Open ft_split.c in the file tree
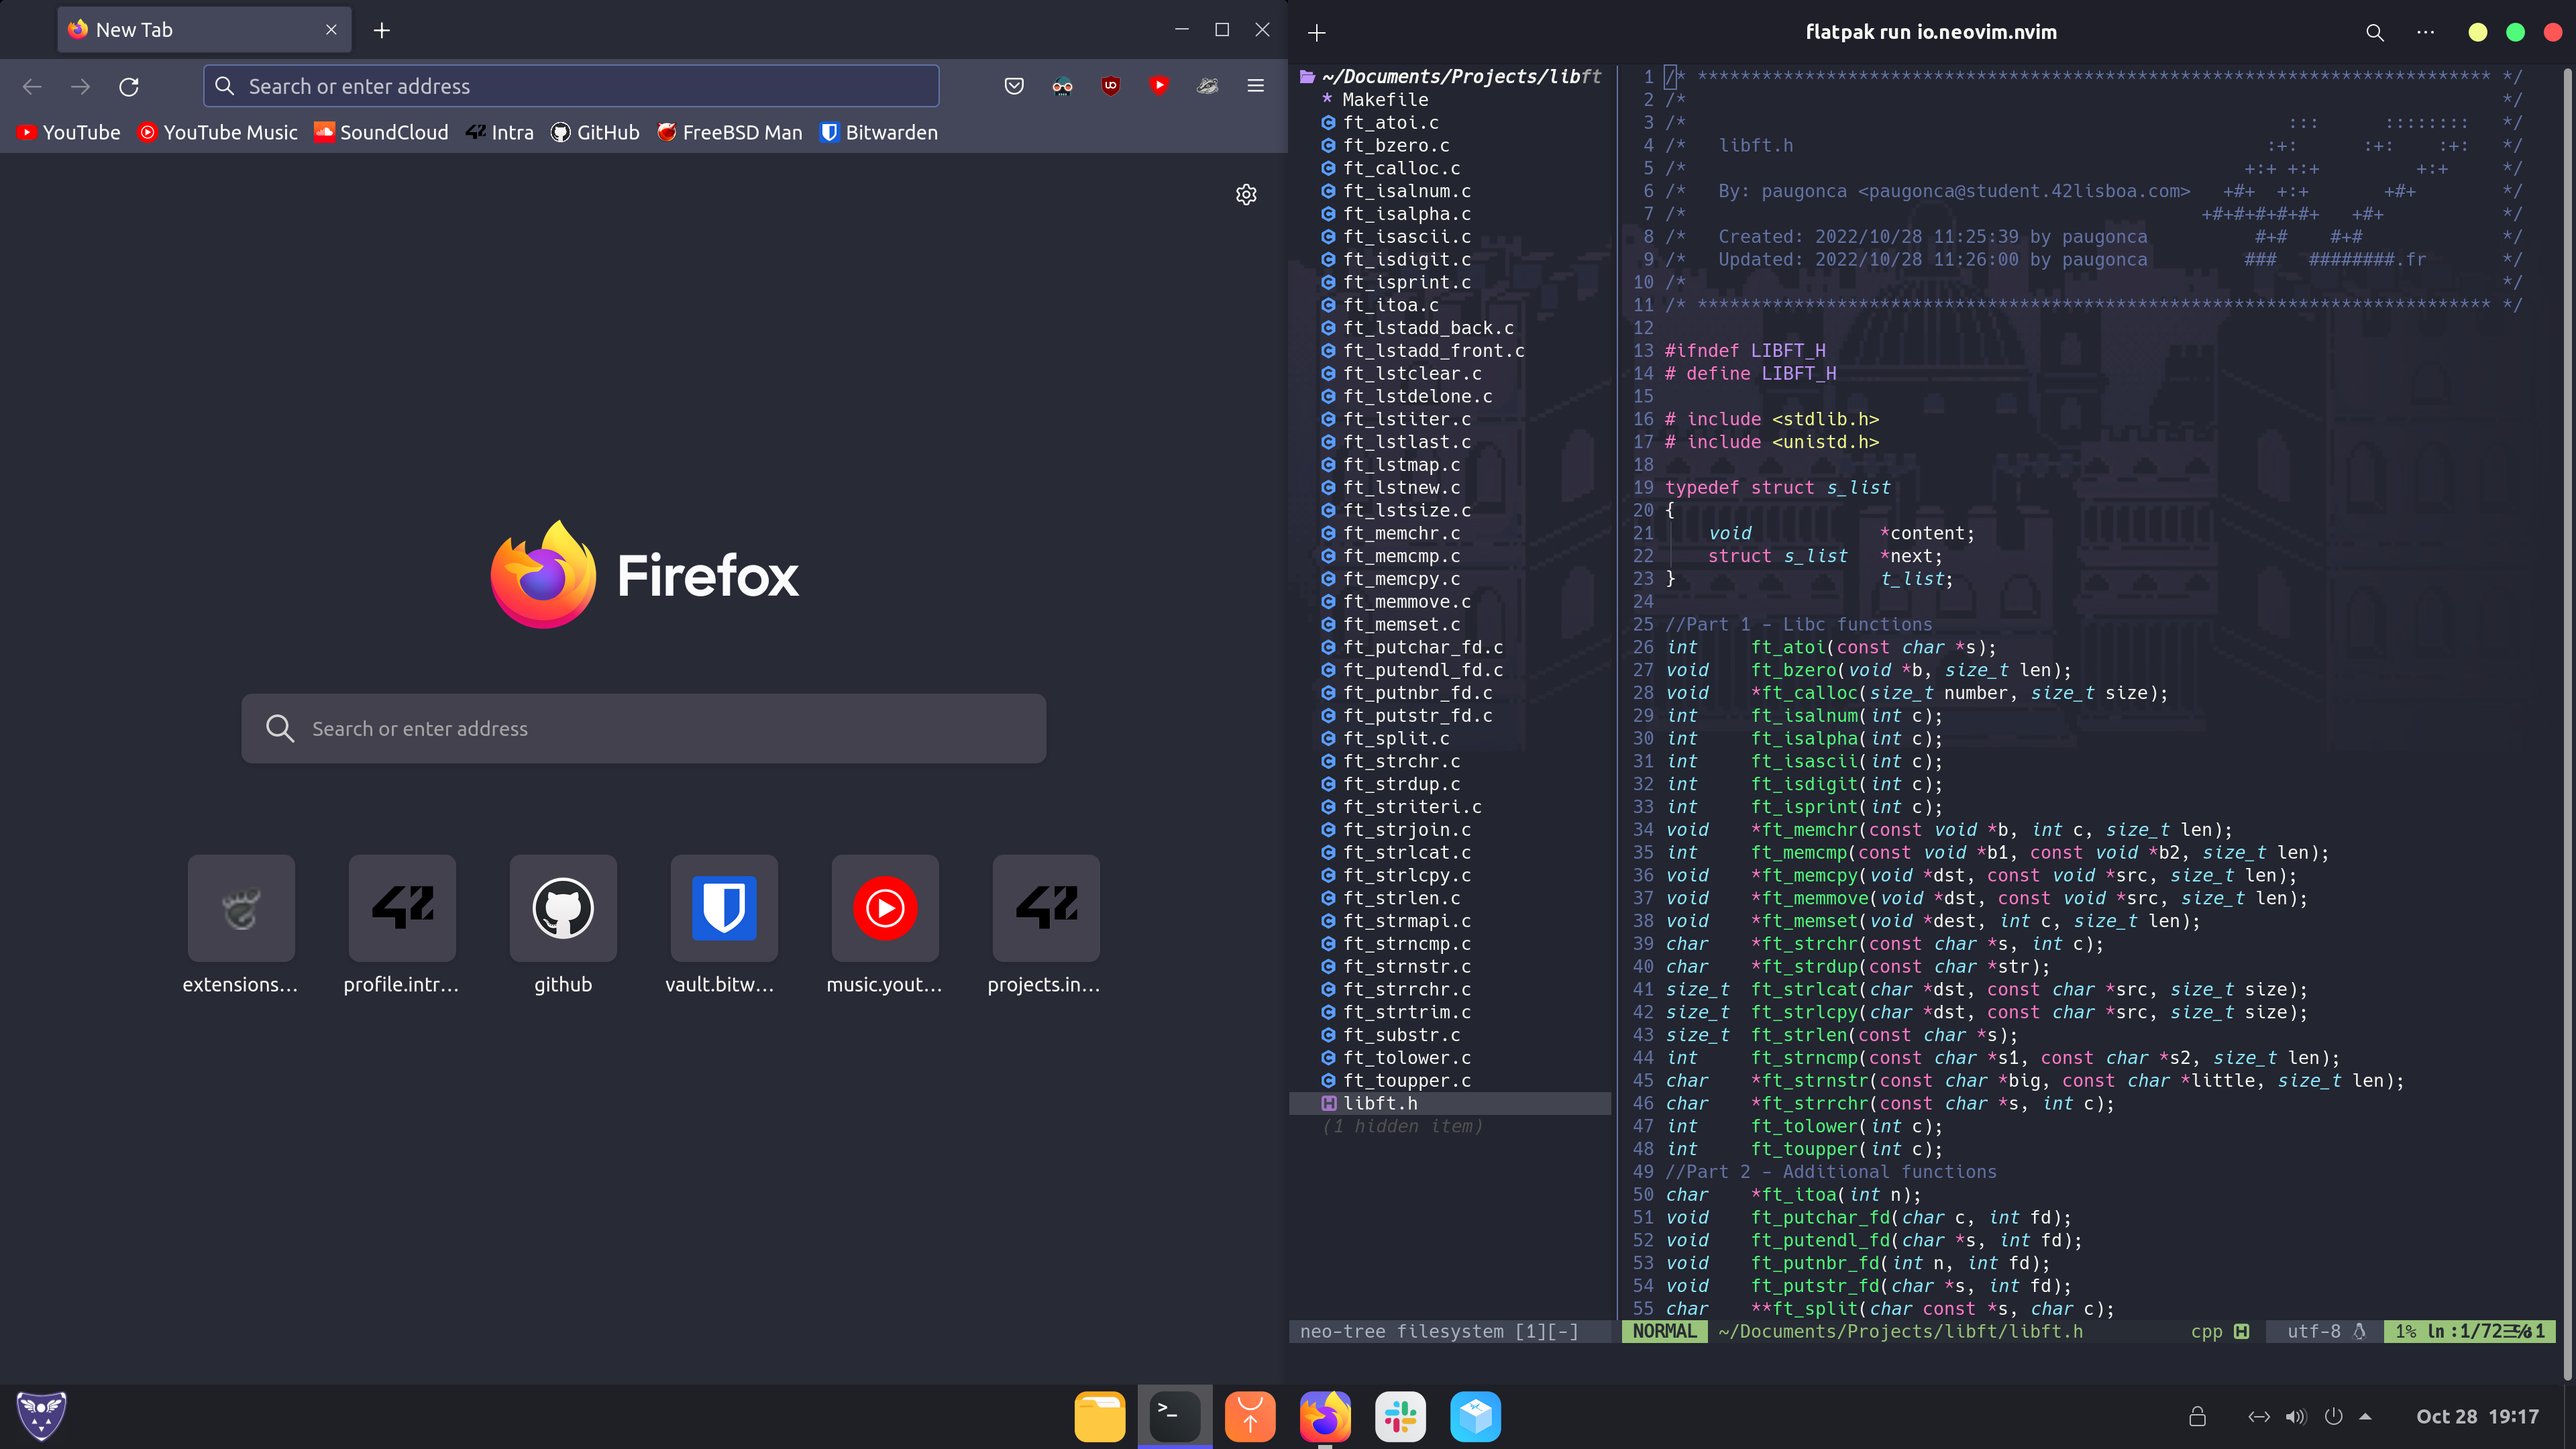The image size is (2576, 1449). [x=1395, y=738]
